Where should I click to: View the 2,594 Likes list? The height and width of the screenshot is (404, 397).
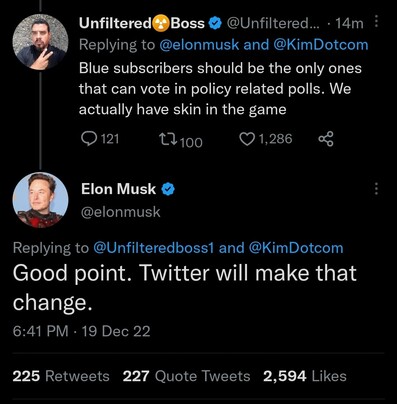(x=305, y=376)
